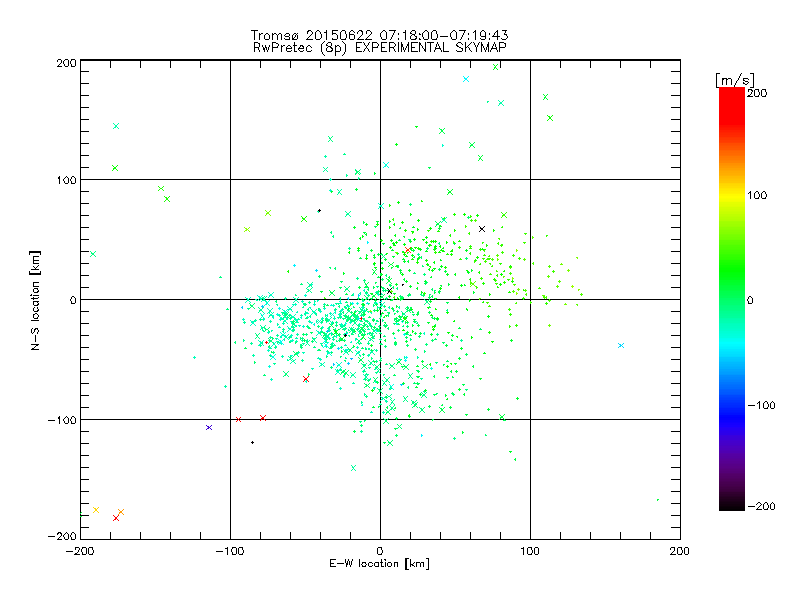
Task: Select the black dot below the -100 gridline
Action: (x=253, y=442)
